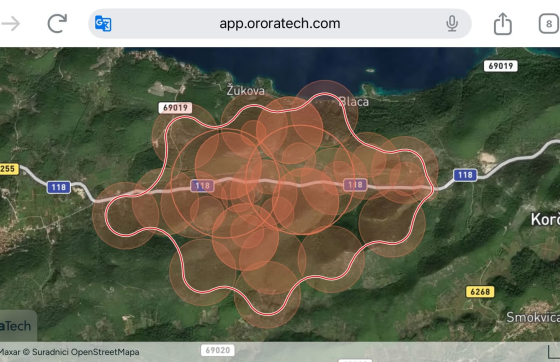The height and width of the screenshot is (362, 560).
Task: Click the 69020 road label at bottom
Action: coord(218,350)
